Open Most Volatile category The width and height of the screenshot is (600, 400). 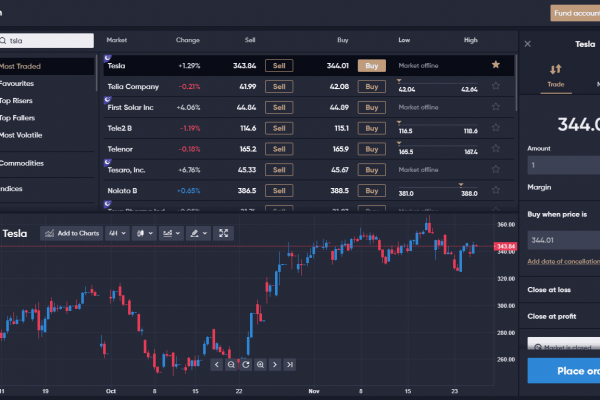tap(21, 135)
